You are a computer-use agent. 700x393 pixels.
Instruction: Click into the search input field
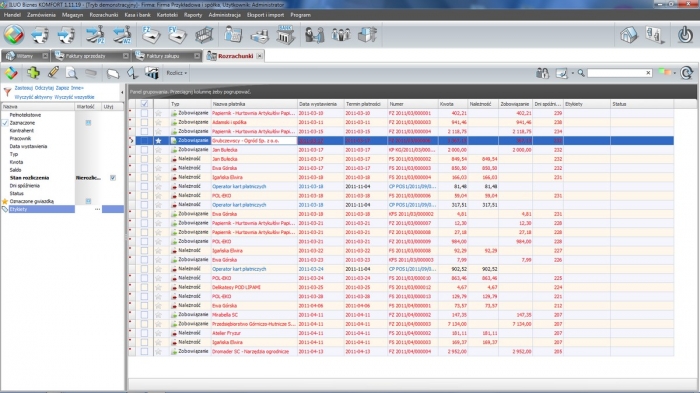click(616, 73)
